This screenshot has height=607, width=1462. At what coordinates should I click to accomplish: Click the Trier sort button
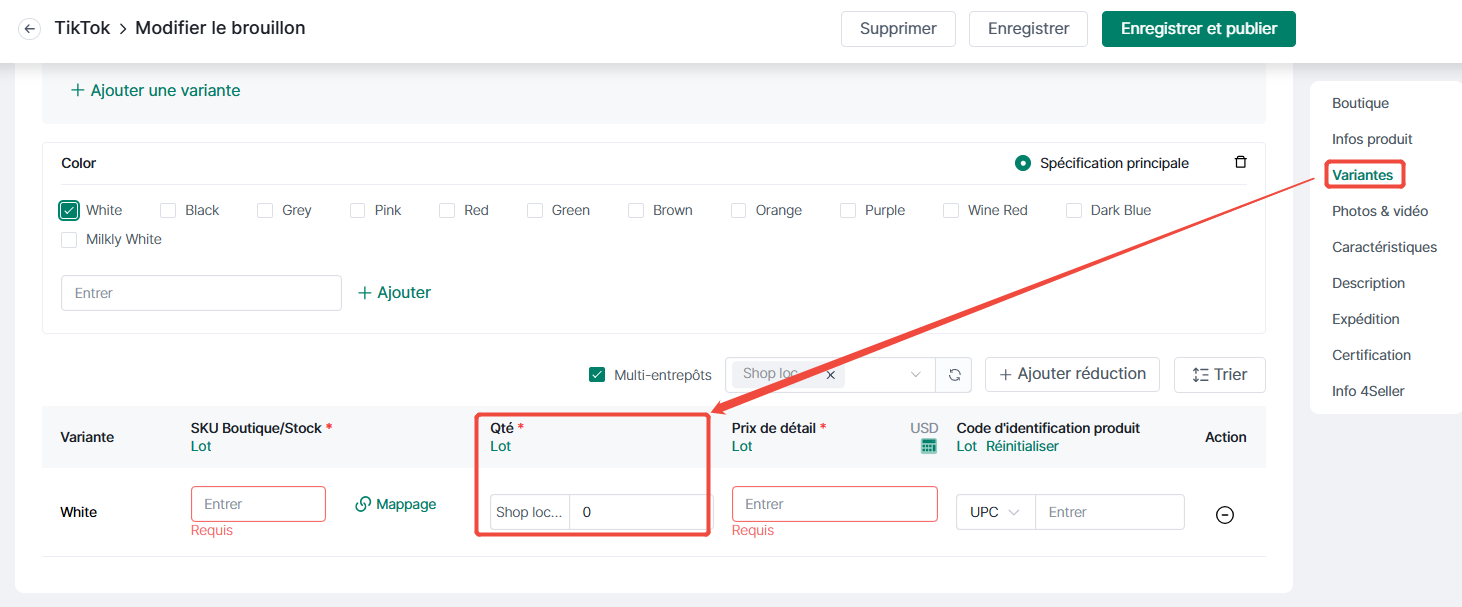coord(1219,374)
